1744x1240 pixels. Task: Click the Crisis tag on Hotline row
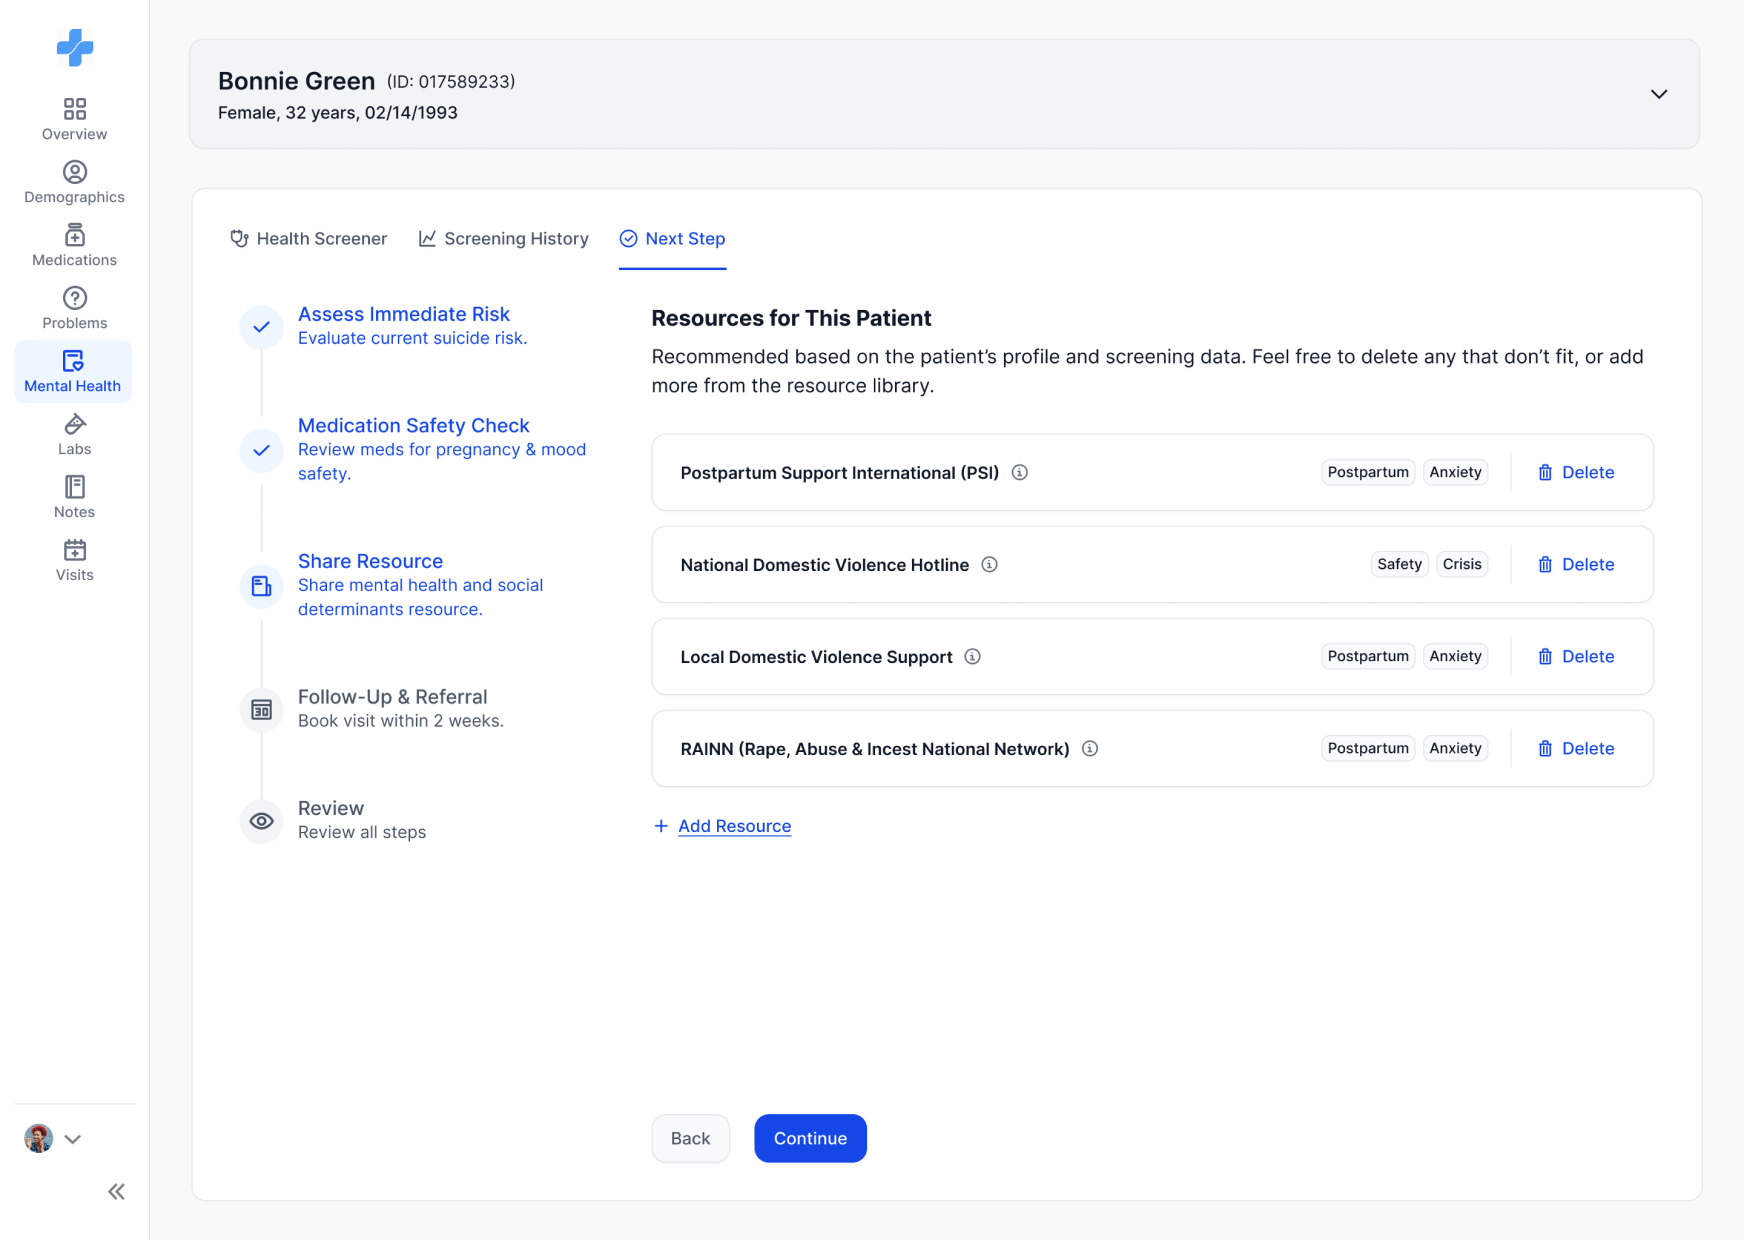pyautogui.click(x=1462, y=564)
